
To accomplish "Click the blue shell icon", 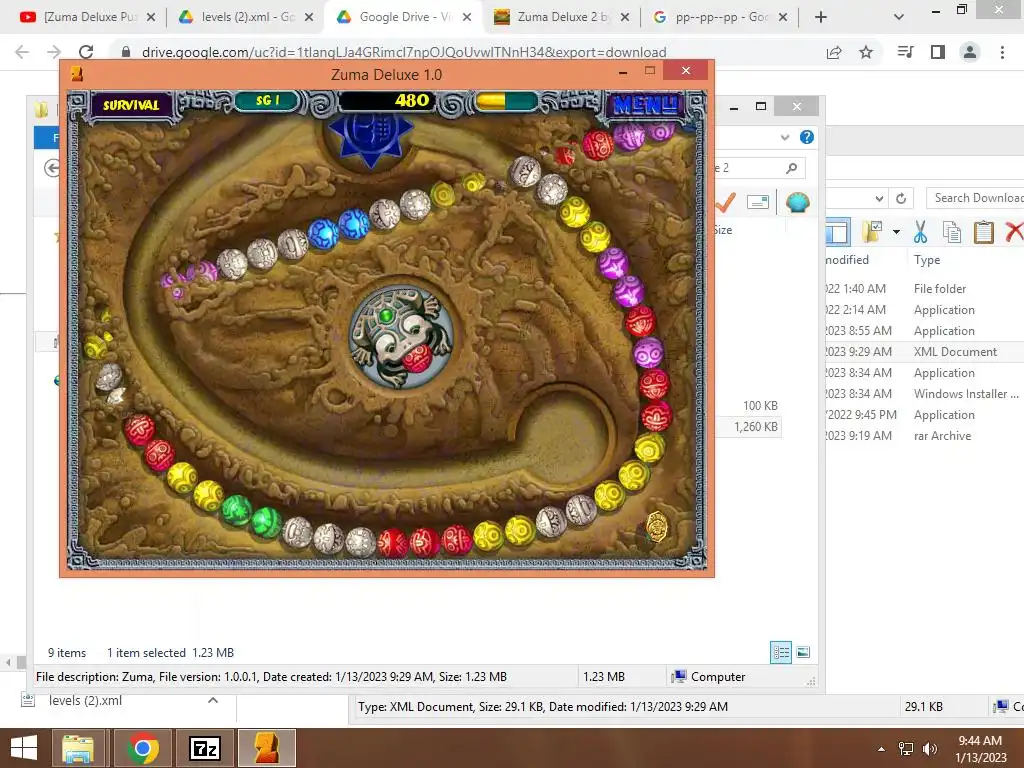I will [797, 202].
